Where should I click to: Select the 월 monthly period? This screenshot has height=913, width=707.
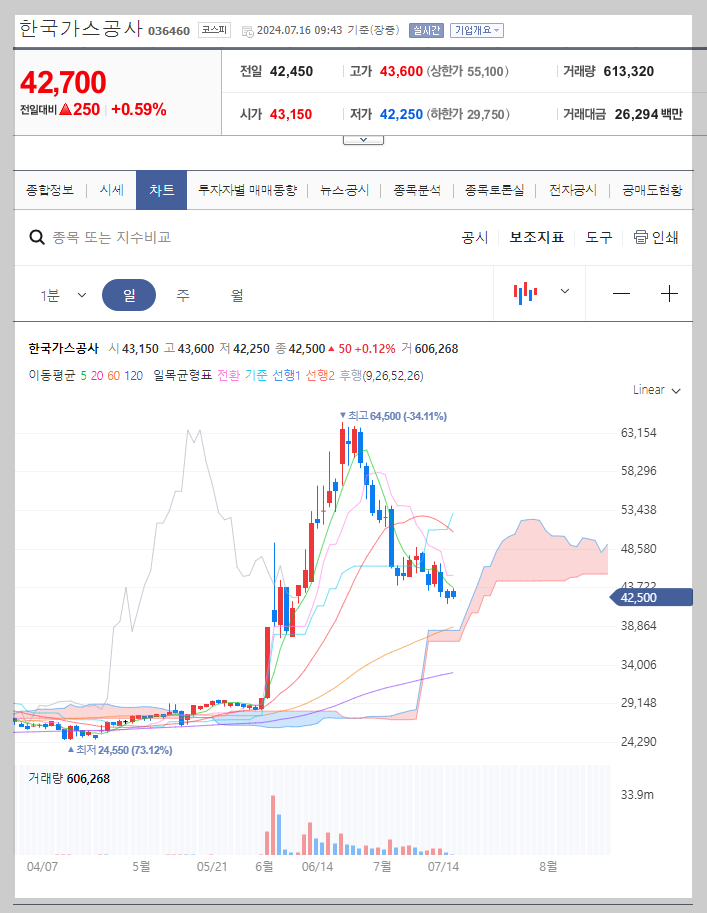(237, 295)
